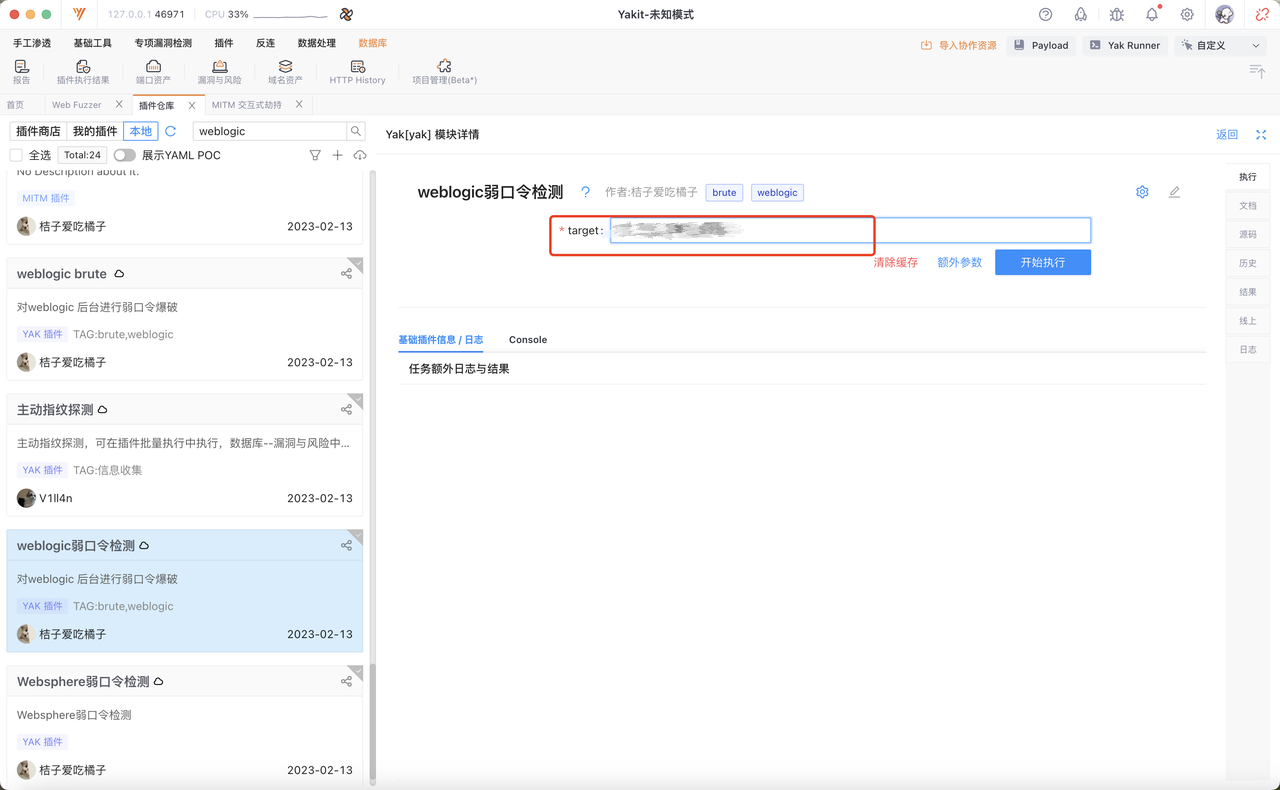This screenshot has width=1280, height=790.
Task: Click cloud icon next to weblogic brute
Action: click(x=119, y=274)
